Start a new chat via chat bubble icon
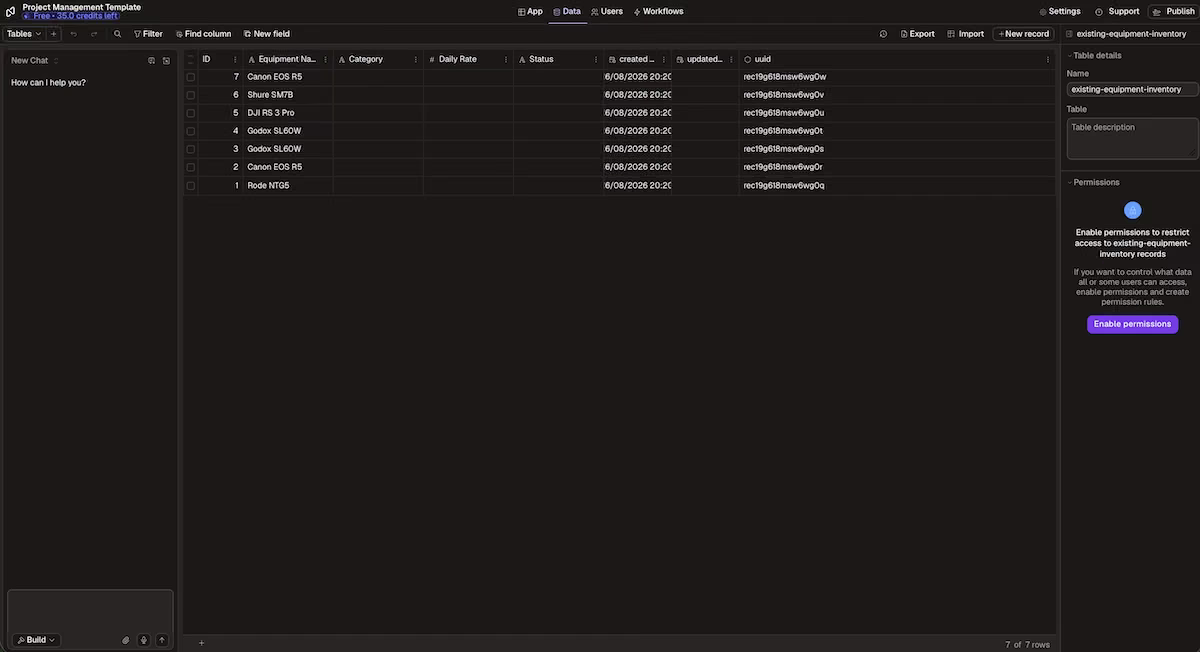 click(x=152, y=61)
